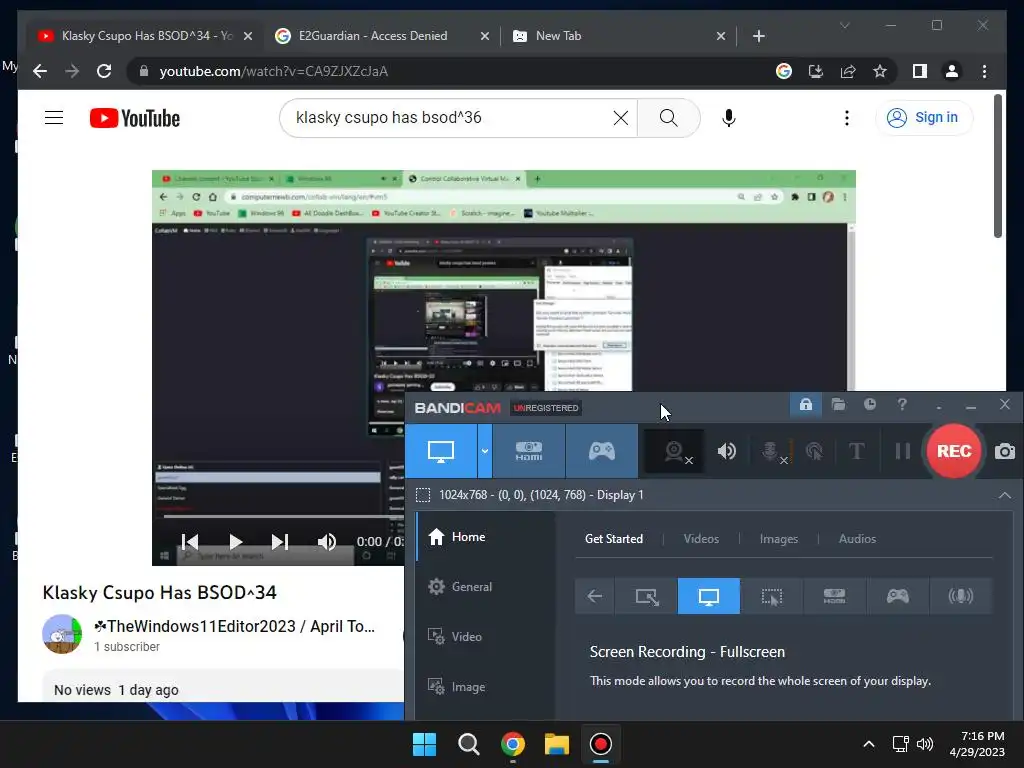Screen dimensions: 1024x768
Task: Toggle mouse click effect in Bandicam
Action: tap(814, 451)
